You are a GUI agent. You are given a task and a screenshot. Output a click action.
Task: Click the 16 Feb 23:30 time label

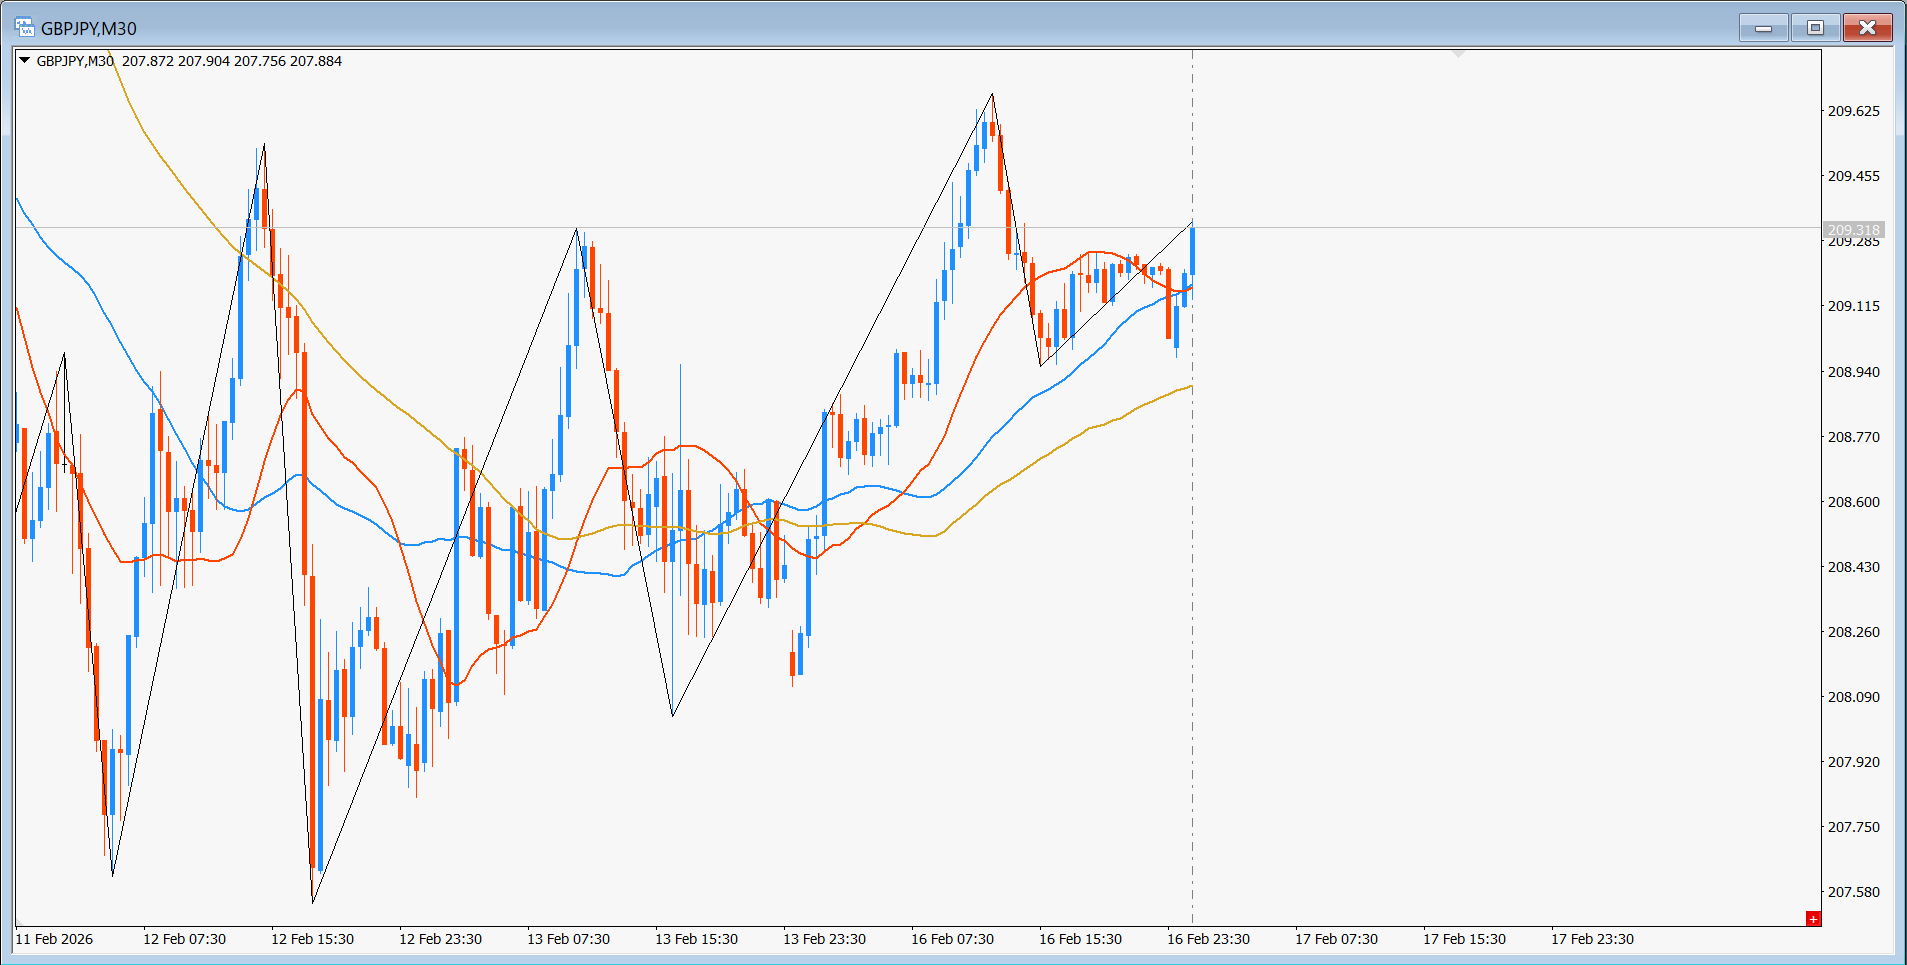[1208, 939]
